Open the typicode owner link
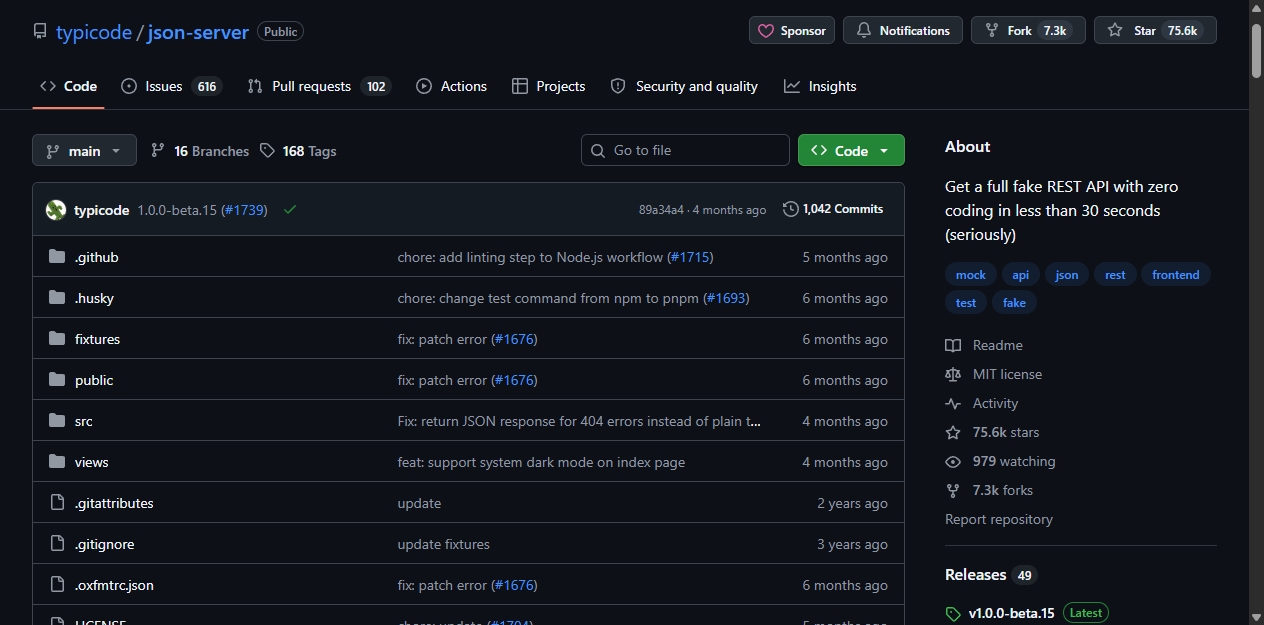This screenshot has width=1264, height=625. tap(94, 32)
